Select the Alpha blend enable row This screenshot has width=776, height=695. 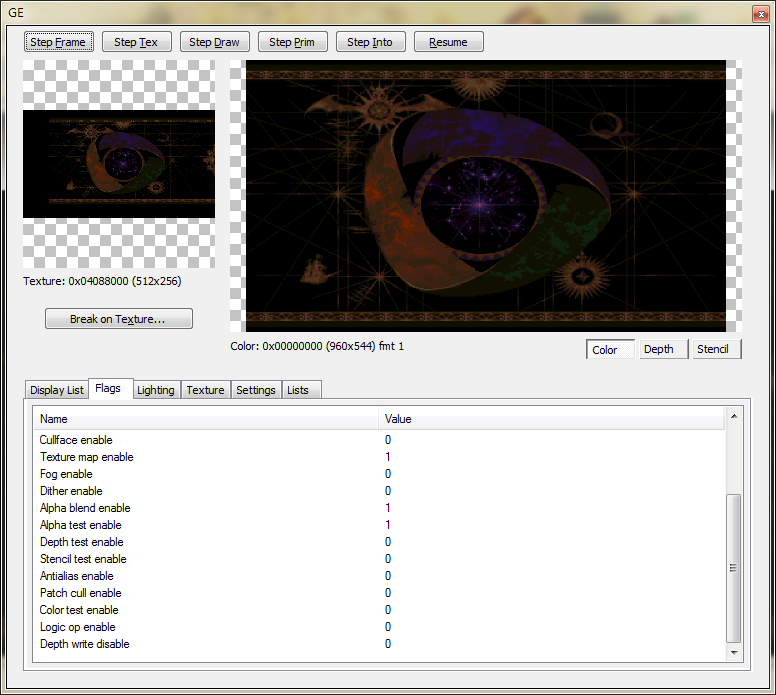(x=85, y=508)
